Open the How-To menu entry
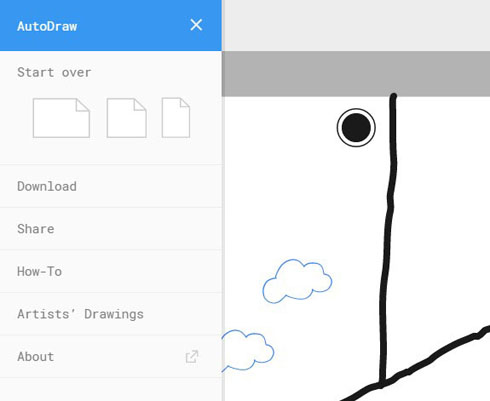490x401 pixels. click(111, 271)
